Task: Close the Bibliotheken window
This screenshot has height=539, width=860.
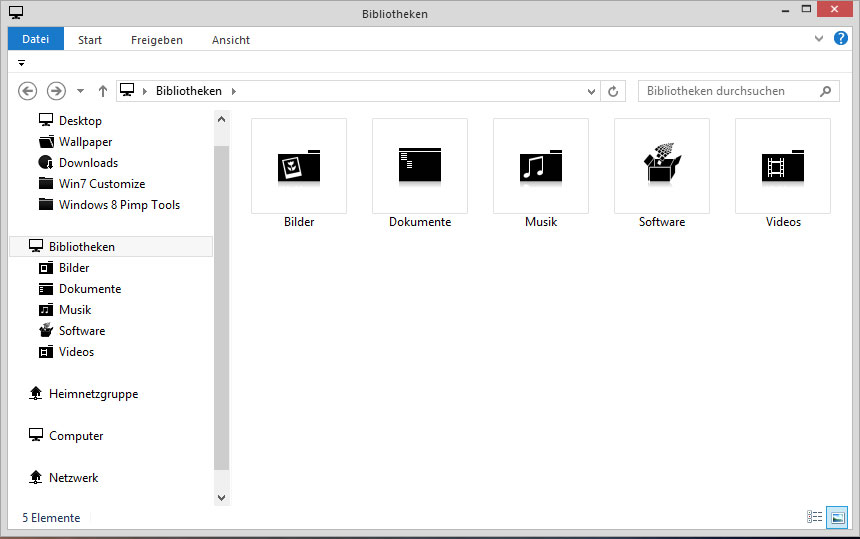Action: [x=834, y=9]
